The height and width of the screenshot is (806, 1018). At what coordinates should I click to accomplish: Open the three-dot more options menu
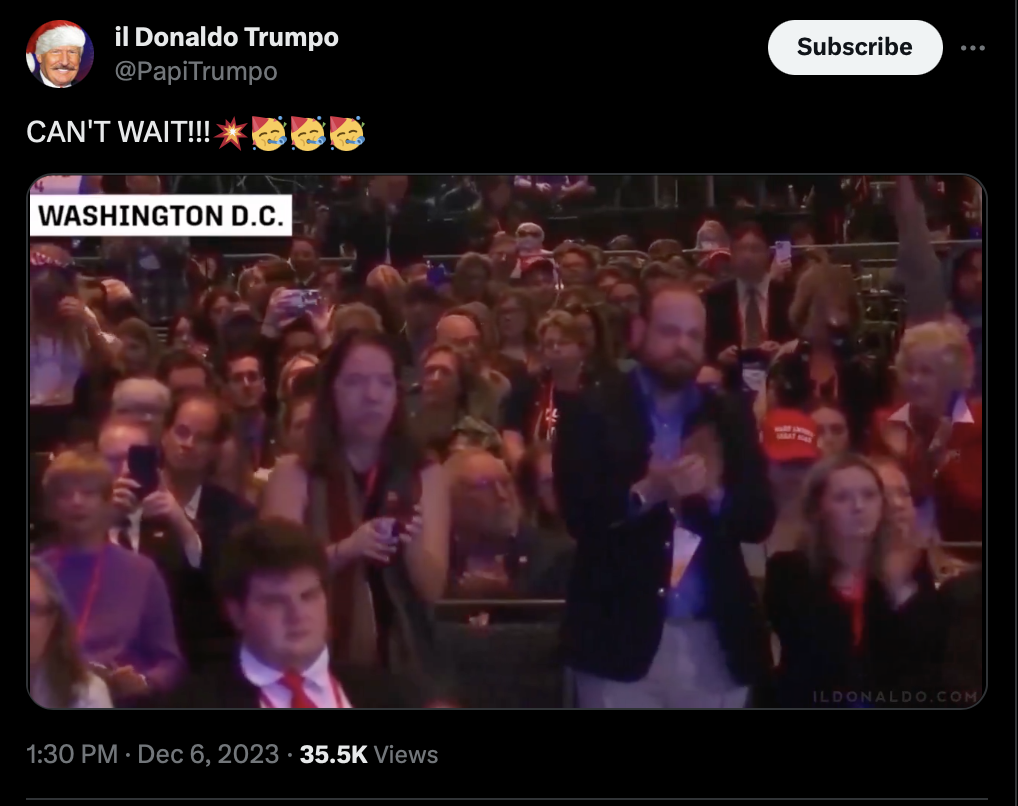pyautogui.click(x=973, y=48)
